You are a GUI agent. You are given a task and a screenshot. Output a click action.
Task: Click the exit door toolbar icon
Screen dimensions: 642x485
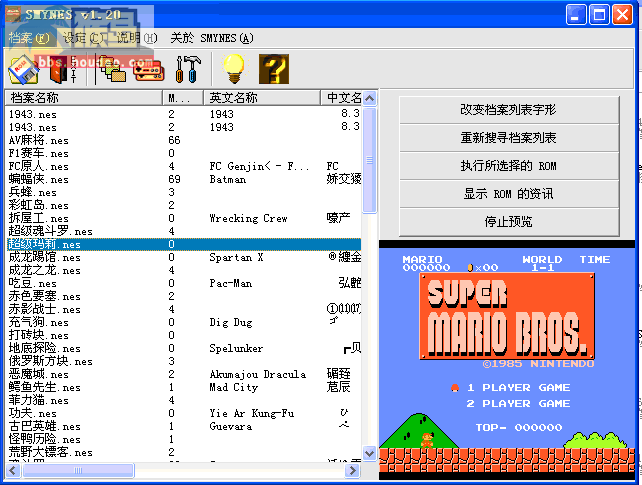click(61, 69)
